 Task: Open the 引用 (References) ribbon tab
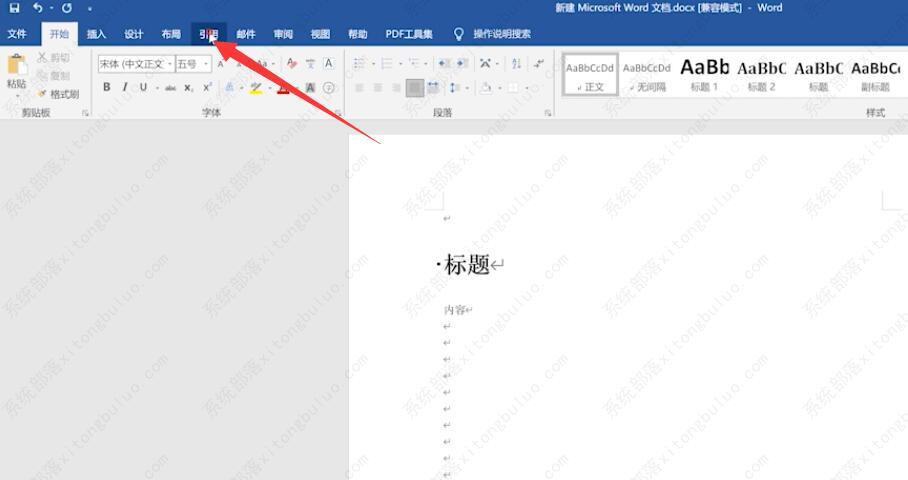pos(208,34)
